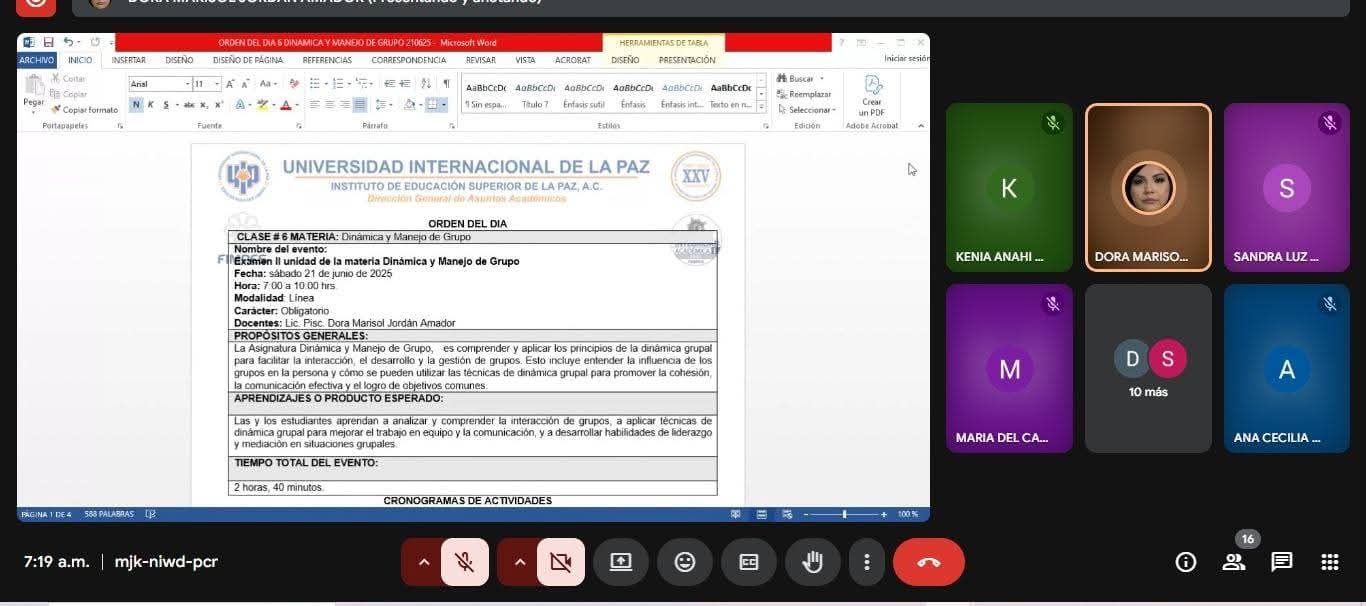
Task: Open the chat panel icon
Action: [x=1281, y=562]
